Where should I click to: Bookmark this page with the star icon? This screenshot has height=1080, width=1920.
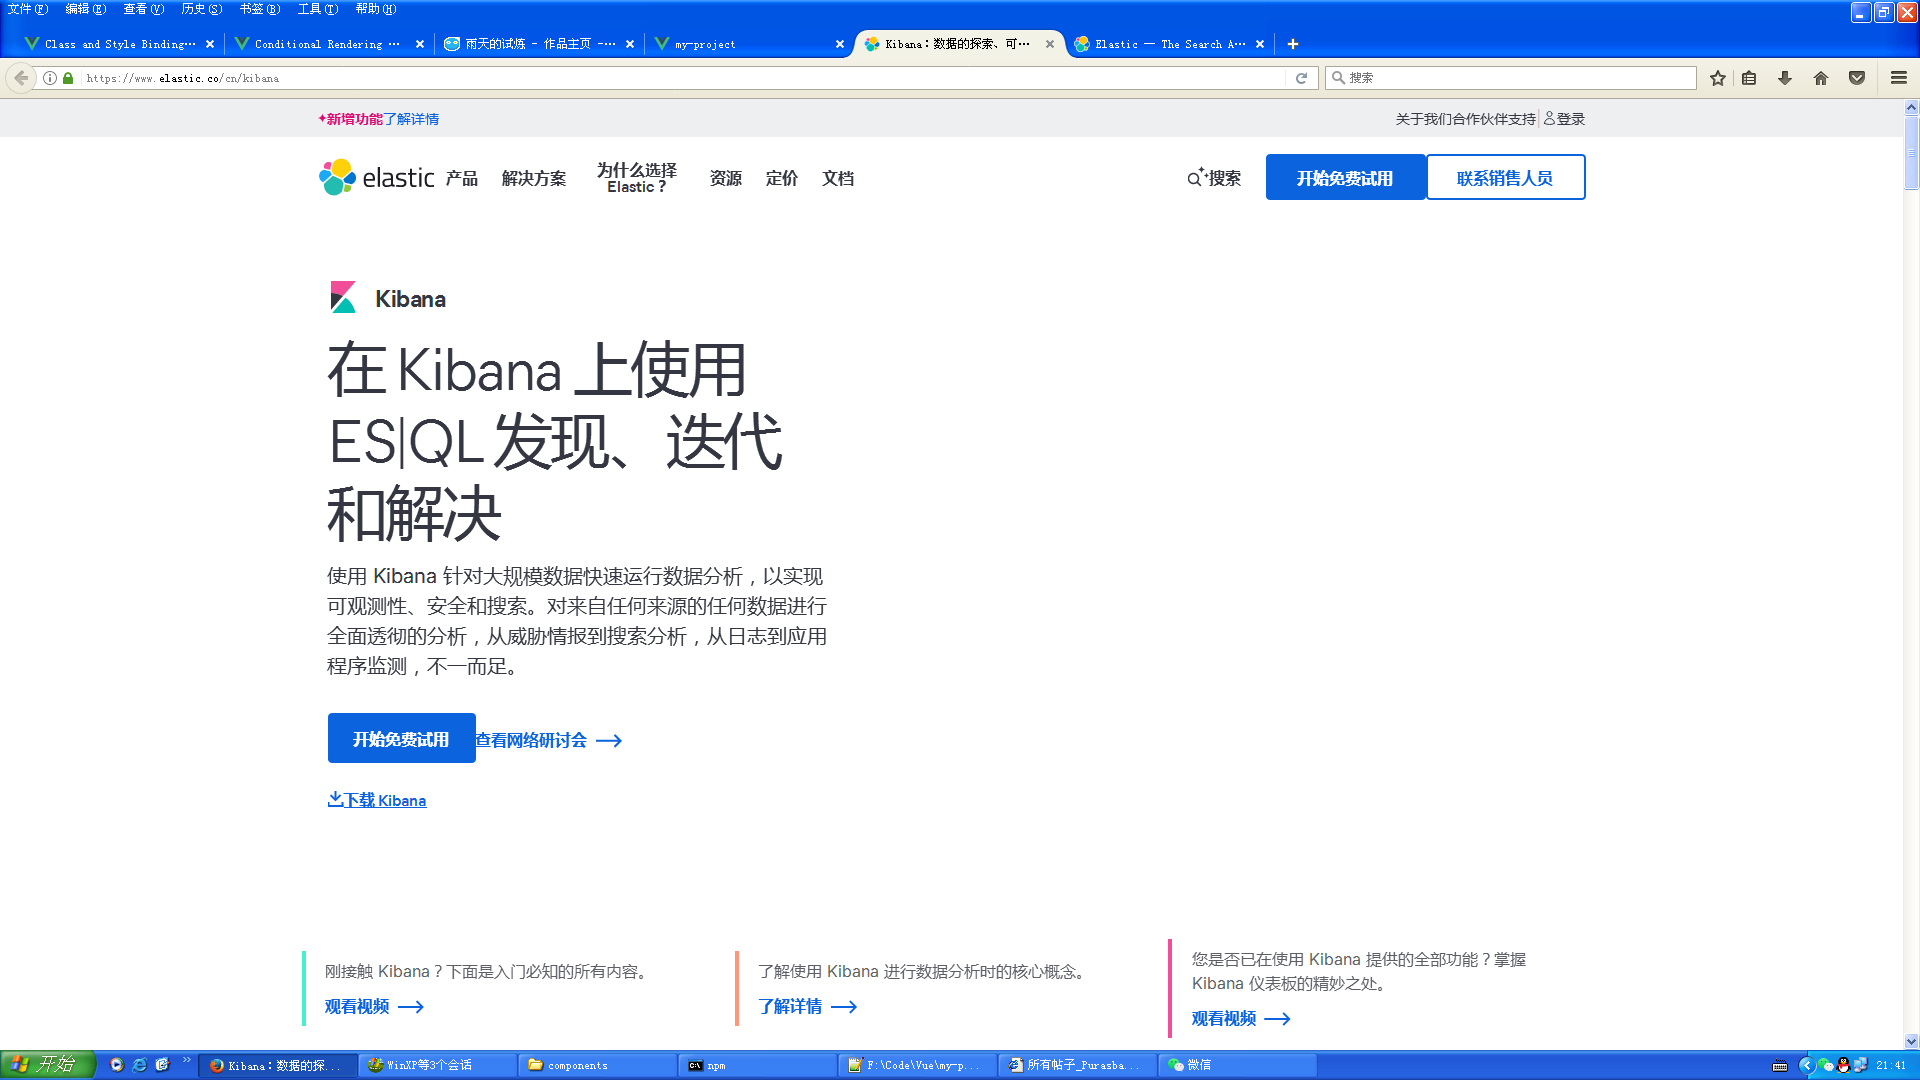point(1718,78)
